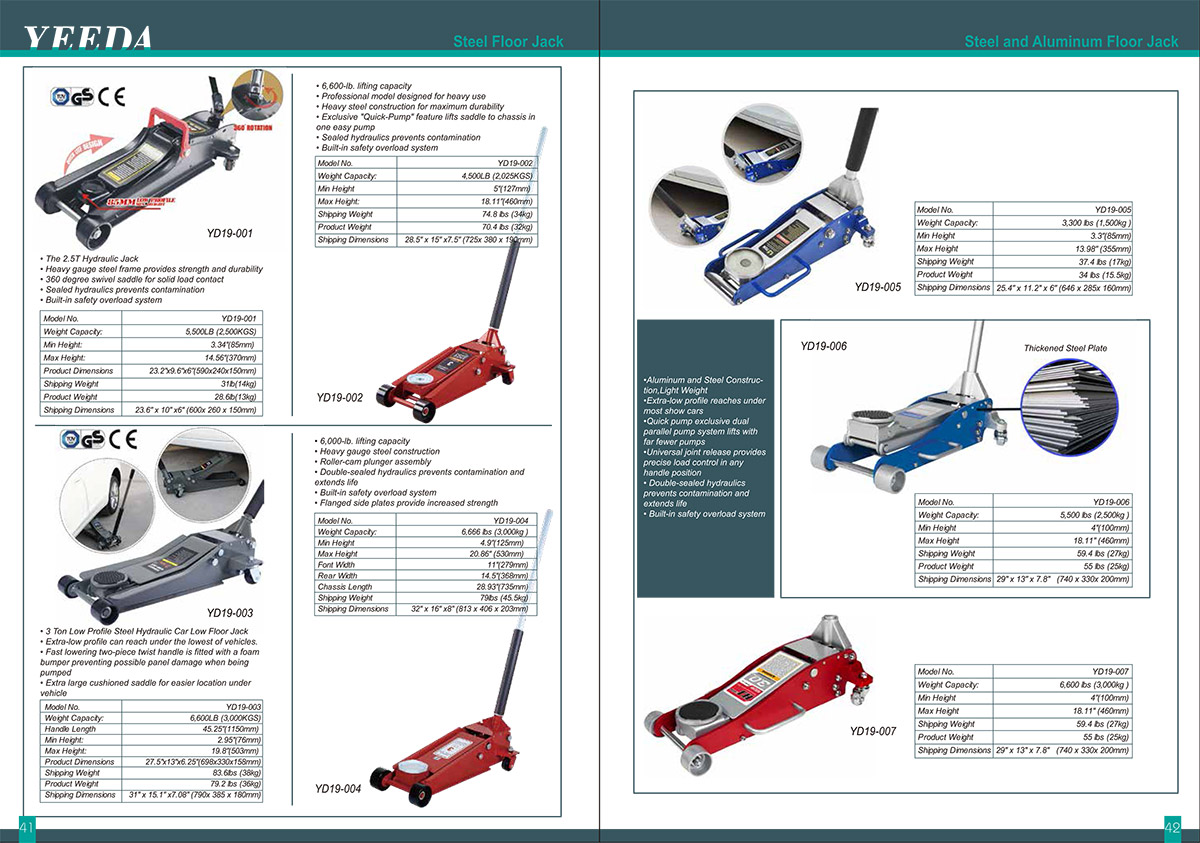Click the GS CE mark above the YD19-003 jack
Viewport: 1200px width, 843px height.
tap(100, 439)
